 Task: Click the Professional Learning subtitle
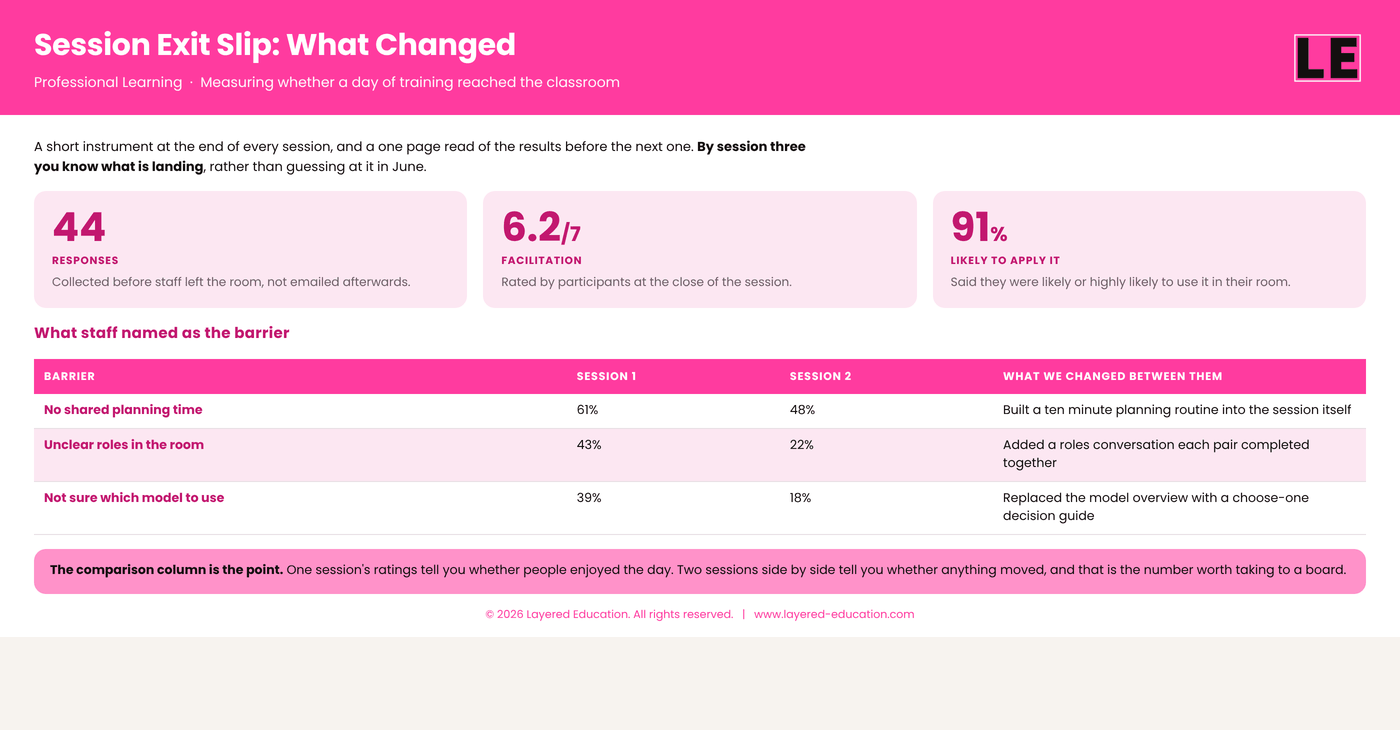pos(108,82)
